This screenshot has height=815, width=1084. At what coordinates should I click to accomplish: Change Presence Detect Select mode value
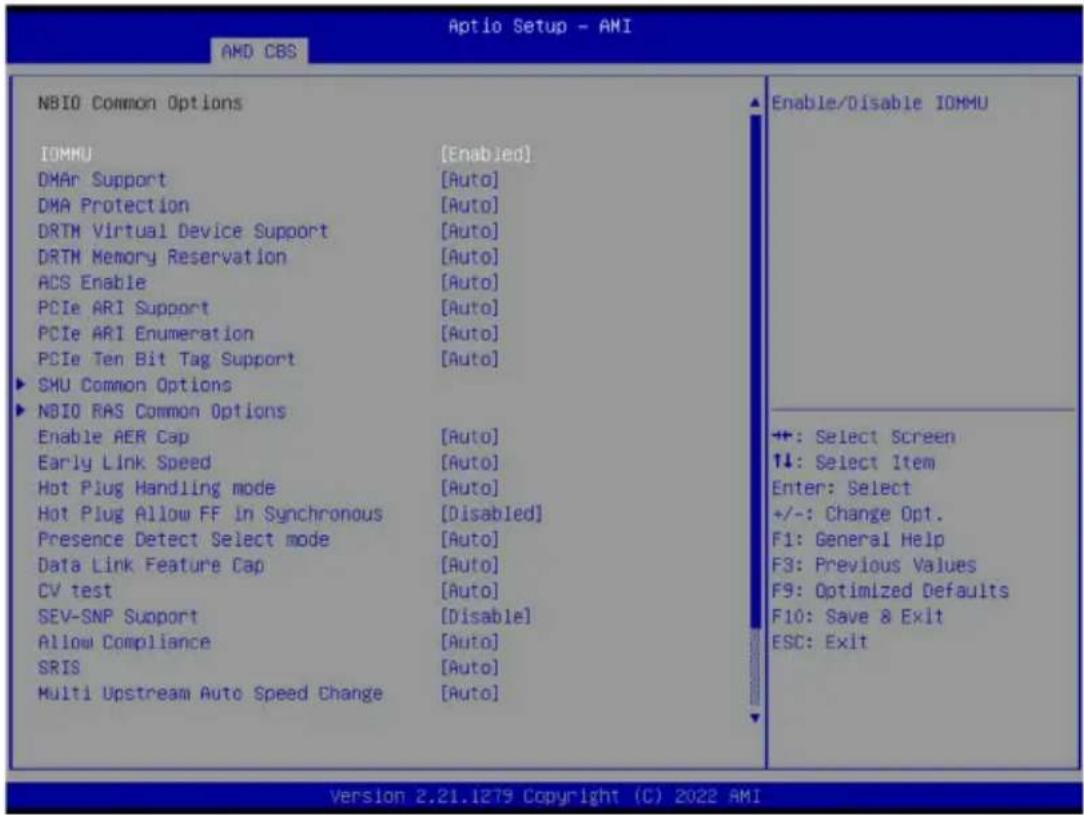(x=469, y=539)
